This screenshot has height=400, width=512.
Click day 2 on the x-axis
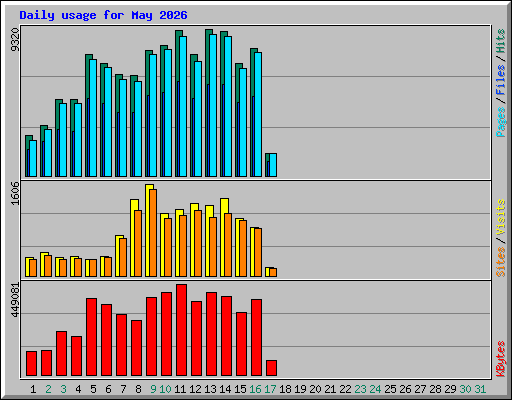48,389
